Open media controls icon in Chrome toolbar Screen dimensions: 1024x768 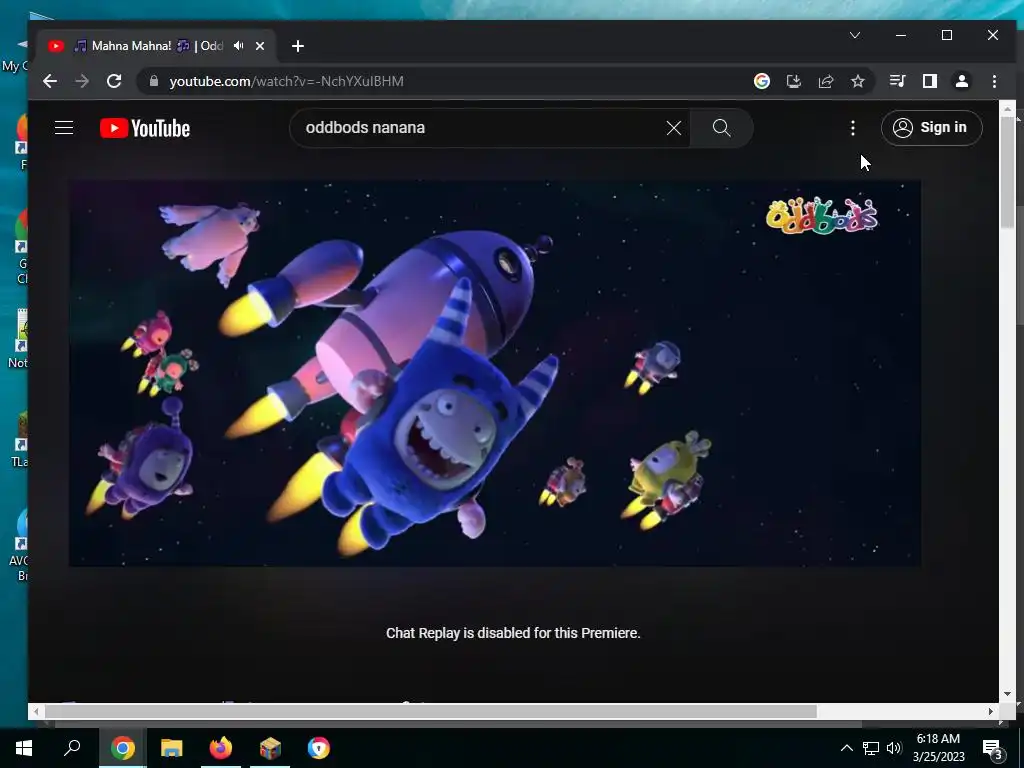[x=897, y=81]
